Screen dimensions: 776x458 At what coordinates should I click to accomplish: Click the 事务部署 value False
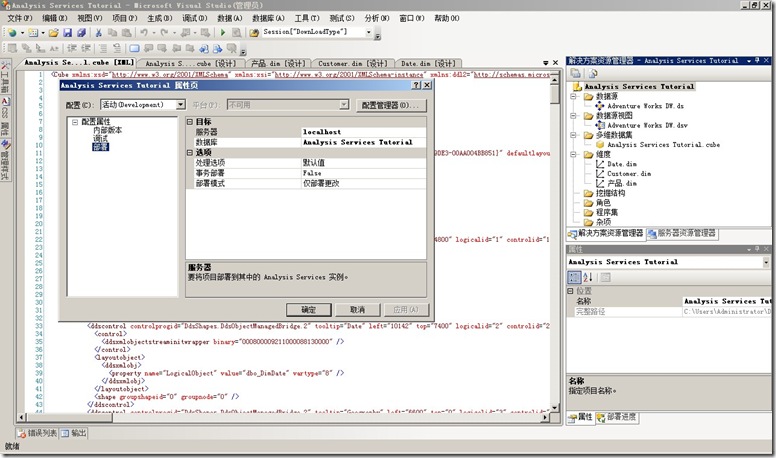(x=364, y=173)
